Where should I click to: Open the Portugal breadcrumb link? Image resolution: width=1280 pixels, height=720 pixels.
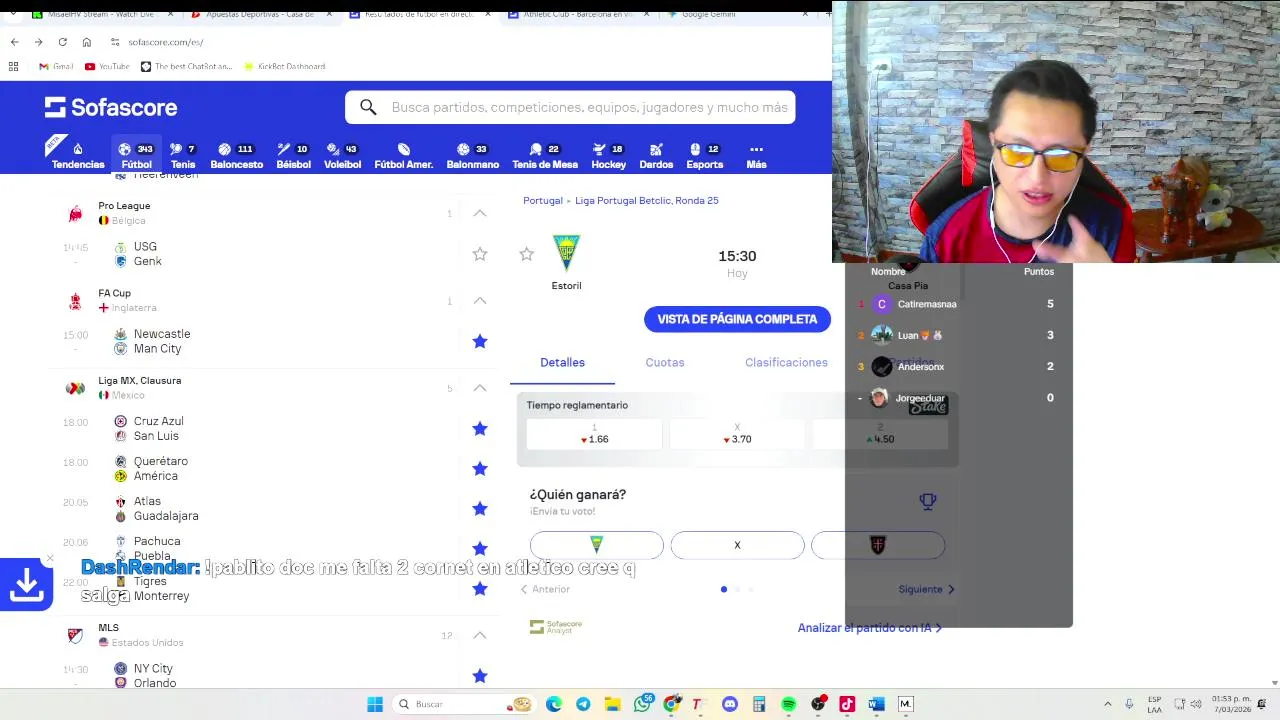[x=543, y=200]
